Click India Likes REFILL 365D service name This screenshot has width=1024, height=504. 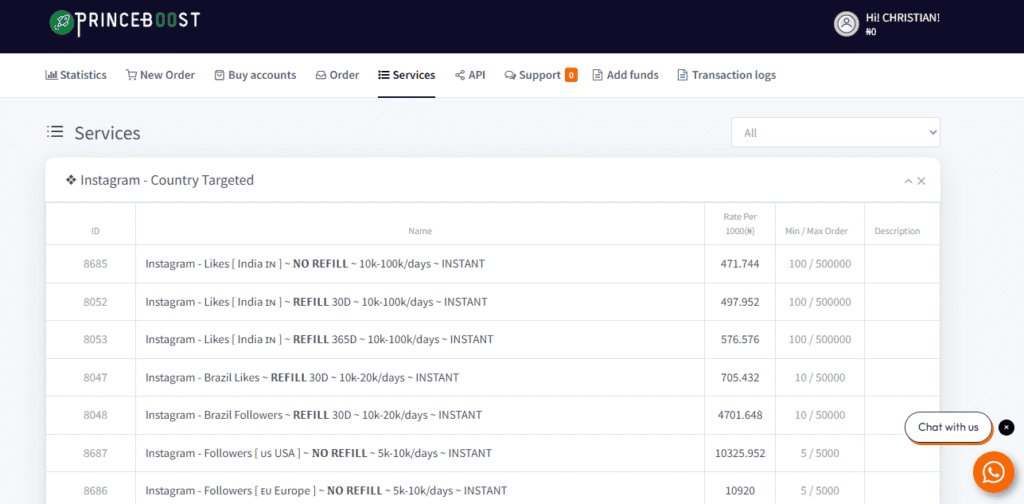tap(319, 339)
